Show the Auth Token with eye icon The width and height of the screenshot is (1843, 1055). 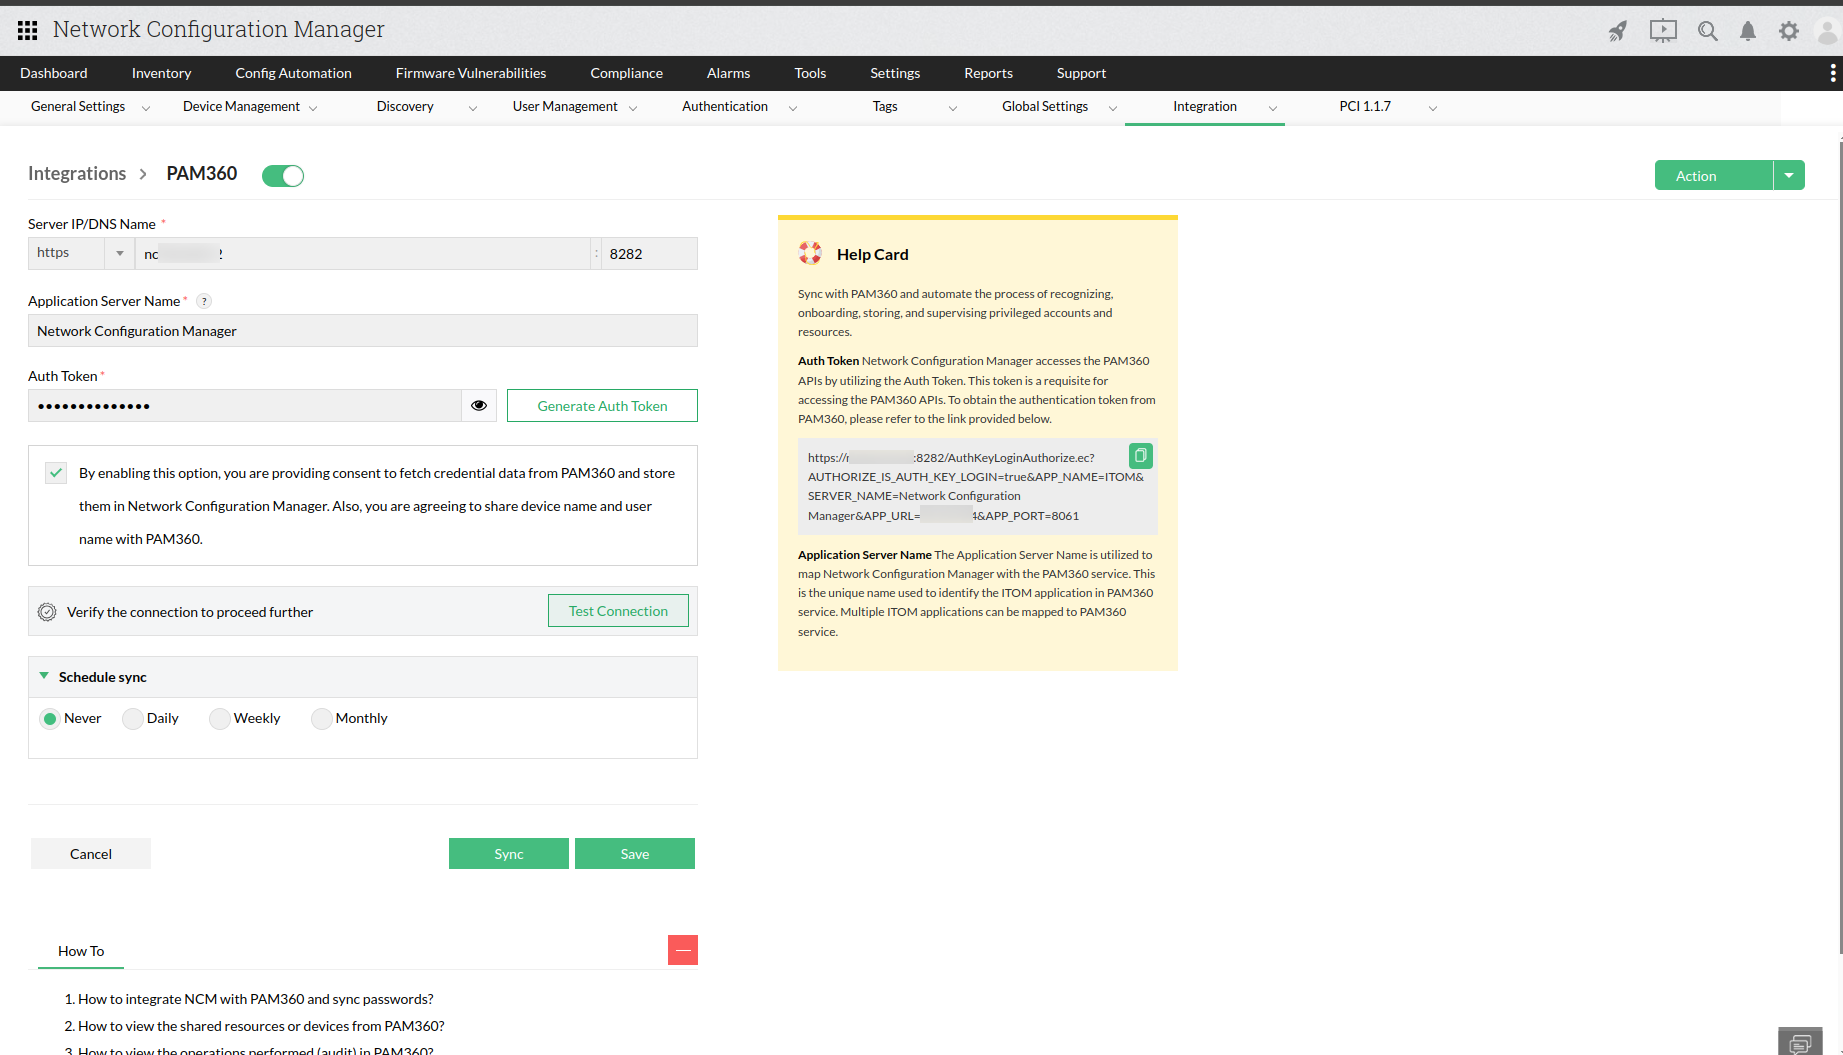(479, 405)
